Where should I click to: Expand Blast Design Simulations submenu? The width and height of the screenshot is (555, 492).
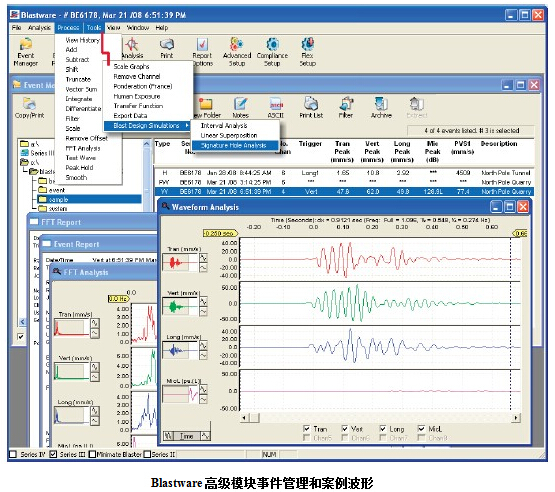tap(147, 126)
